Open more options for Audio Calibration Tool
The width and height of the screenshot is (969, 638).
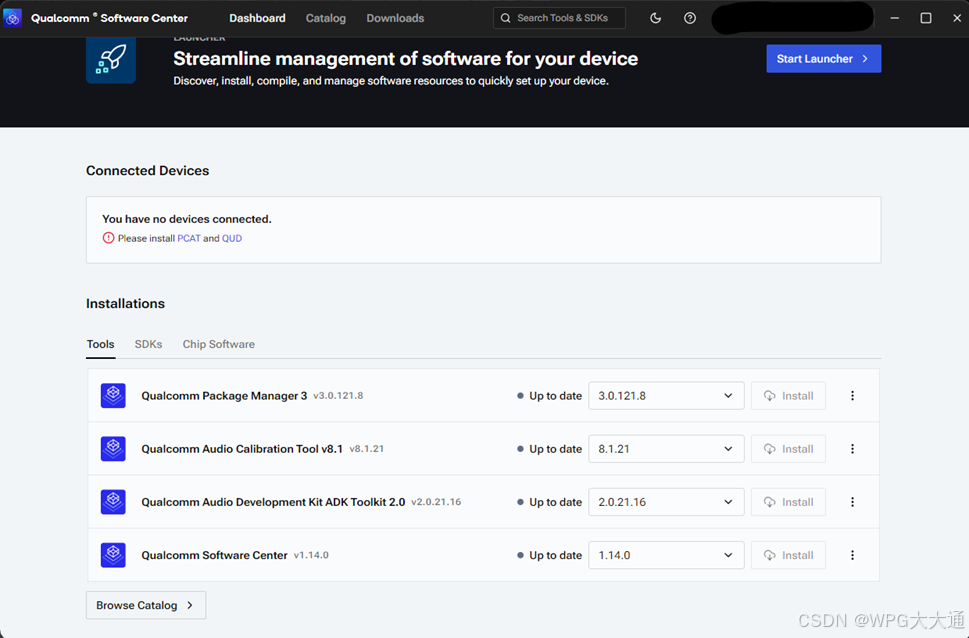point(852,449)
